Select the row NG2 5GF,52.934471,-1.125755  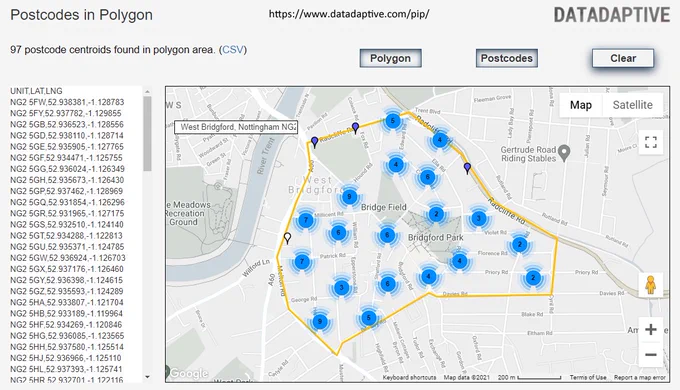pyautogui.click(x=66, y=158)
